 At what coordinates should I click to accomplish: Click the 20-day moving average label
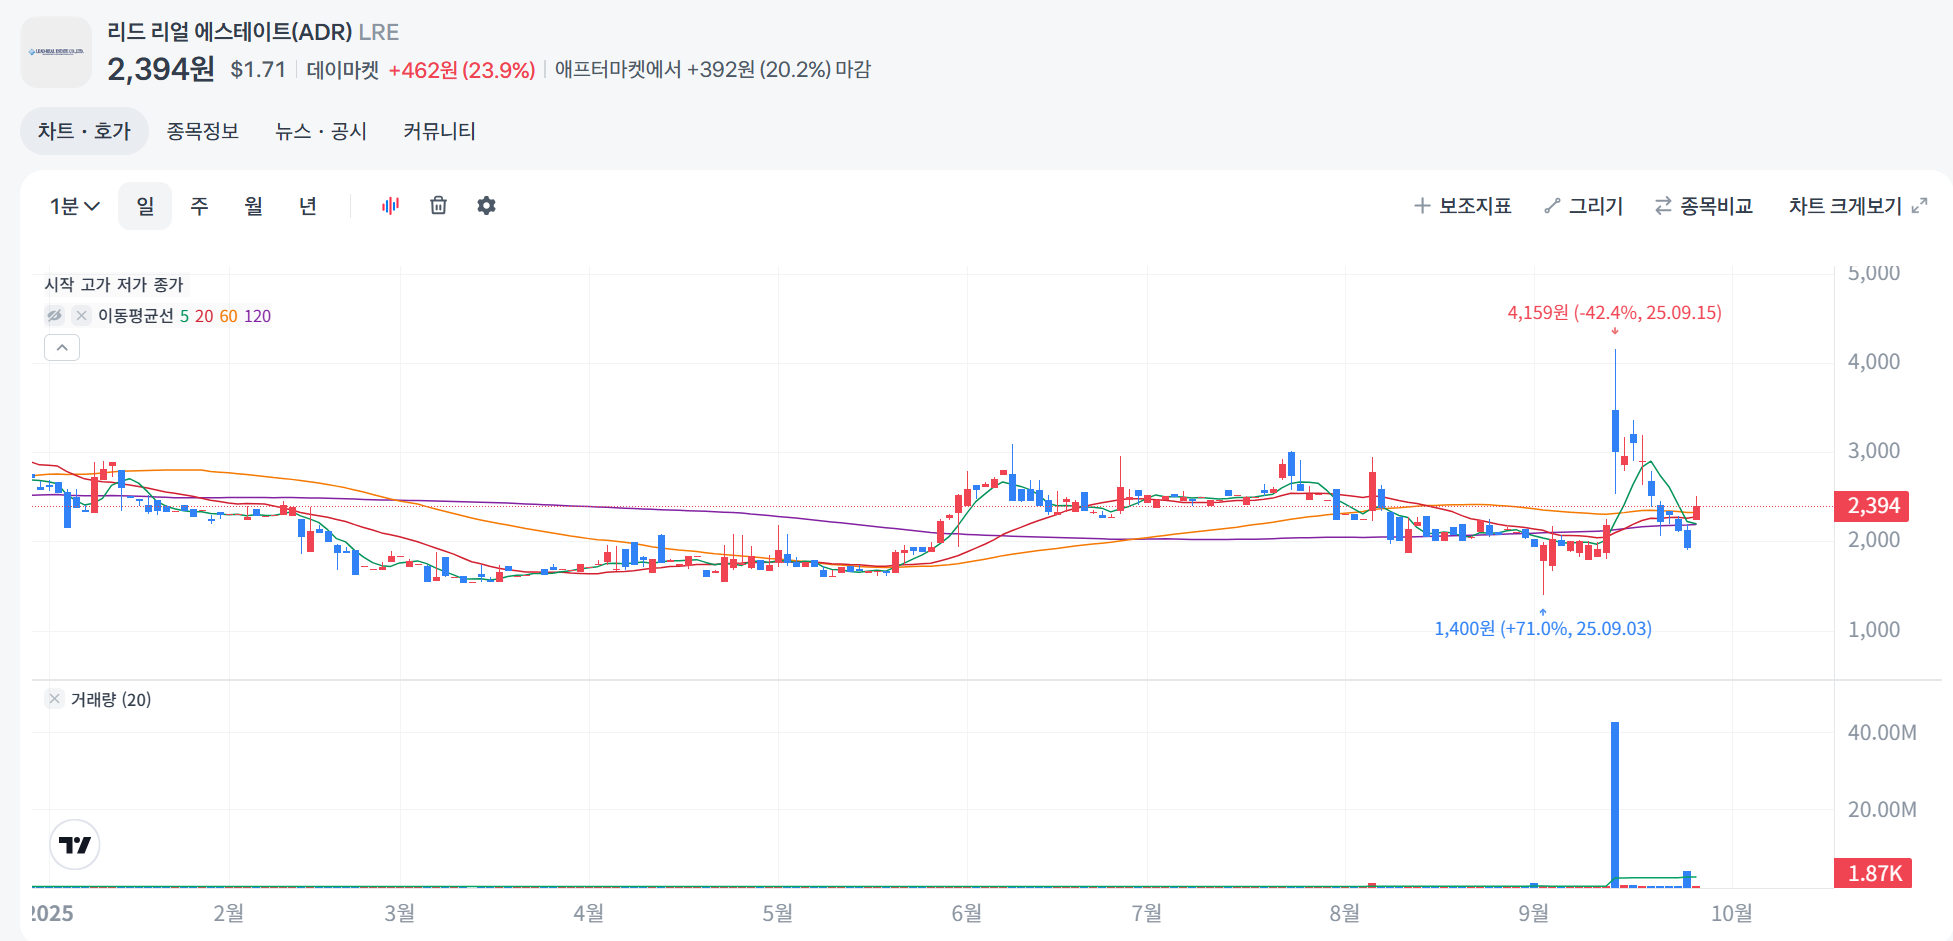click(x=204, y=316)
